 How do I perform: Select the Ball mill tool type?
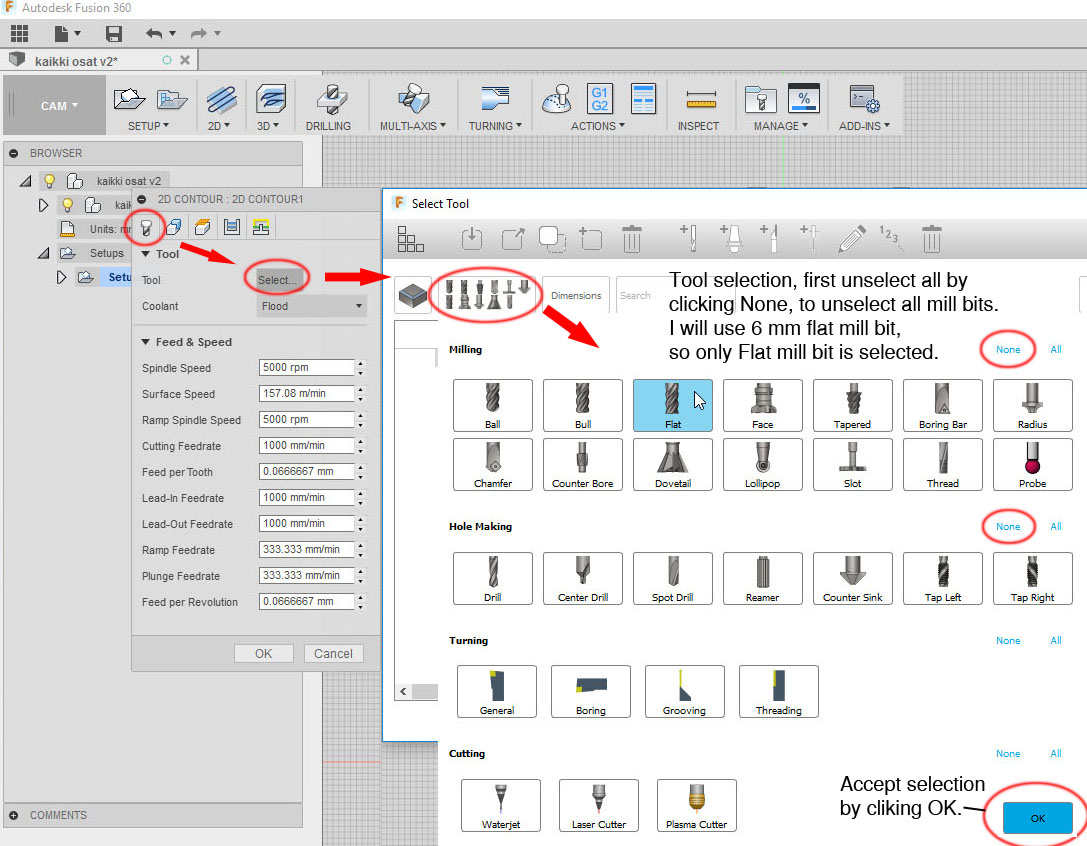[x=492, y=406]
